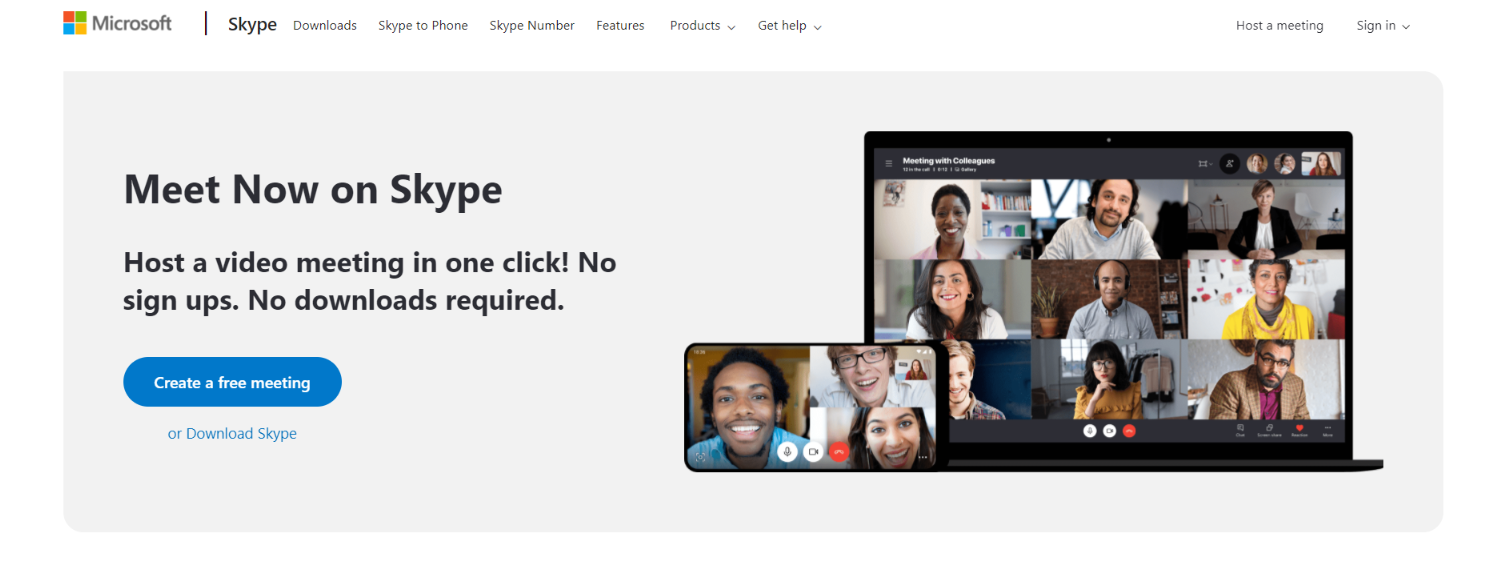Open the Downloads page
This screenshot has height=575, width=1491.
(x=325, y=26)
